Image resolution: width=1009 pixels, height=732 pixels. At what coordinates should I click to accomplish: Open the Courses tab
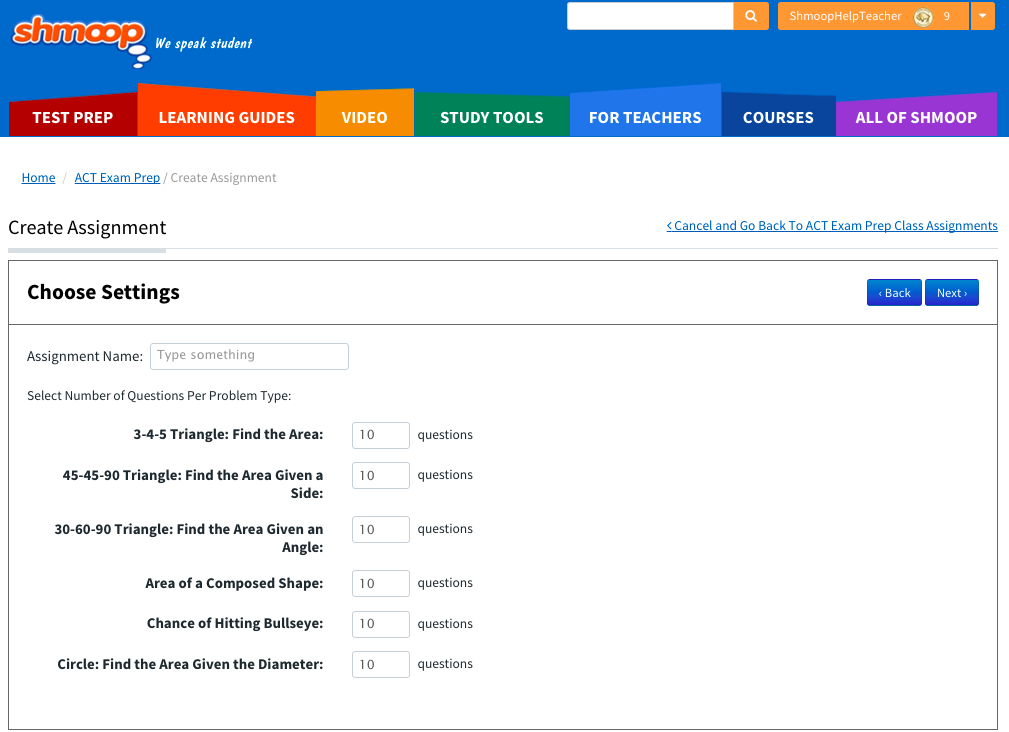click(778, 116)
